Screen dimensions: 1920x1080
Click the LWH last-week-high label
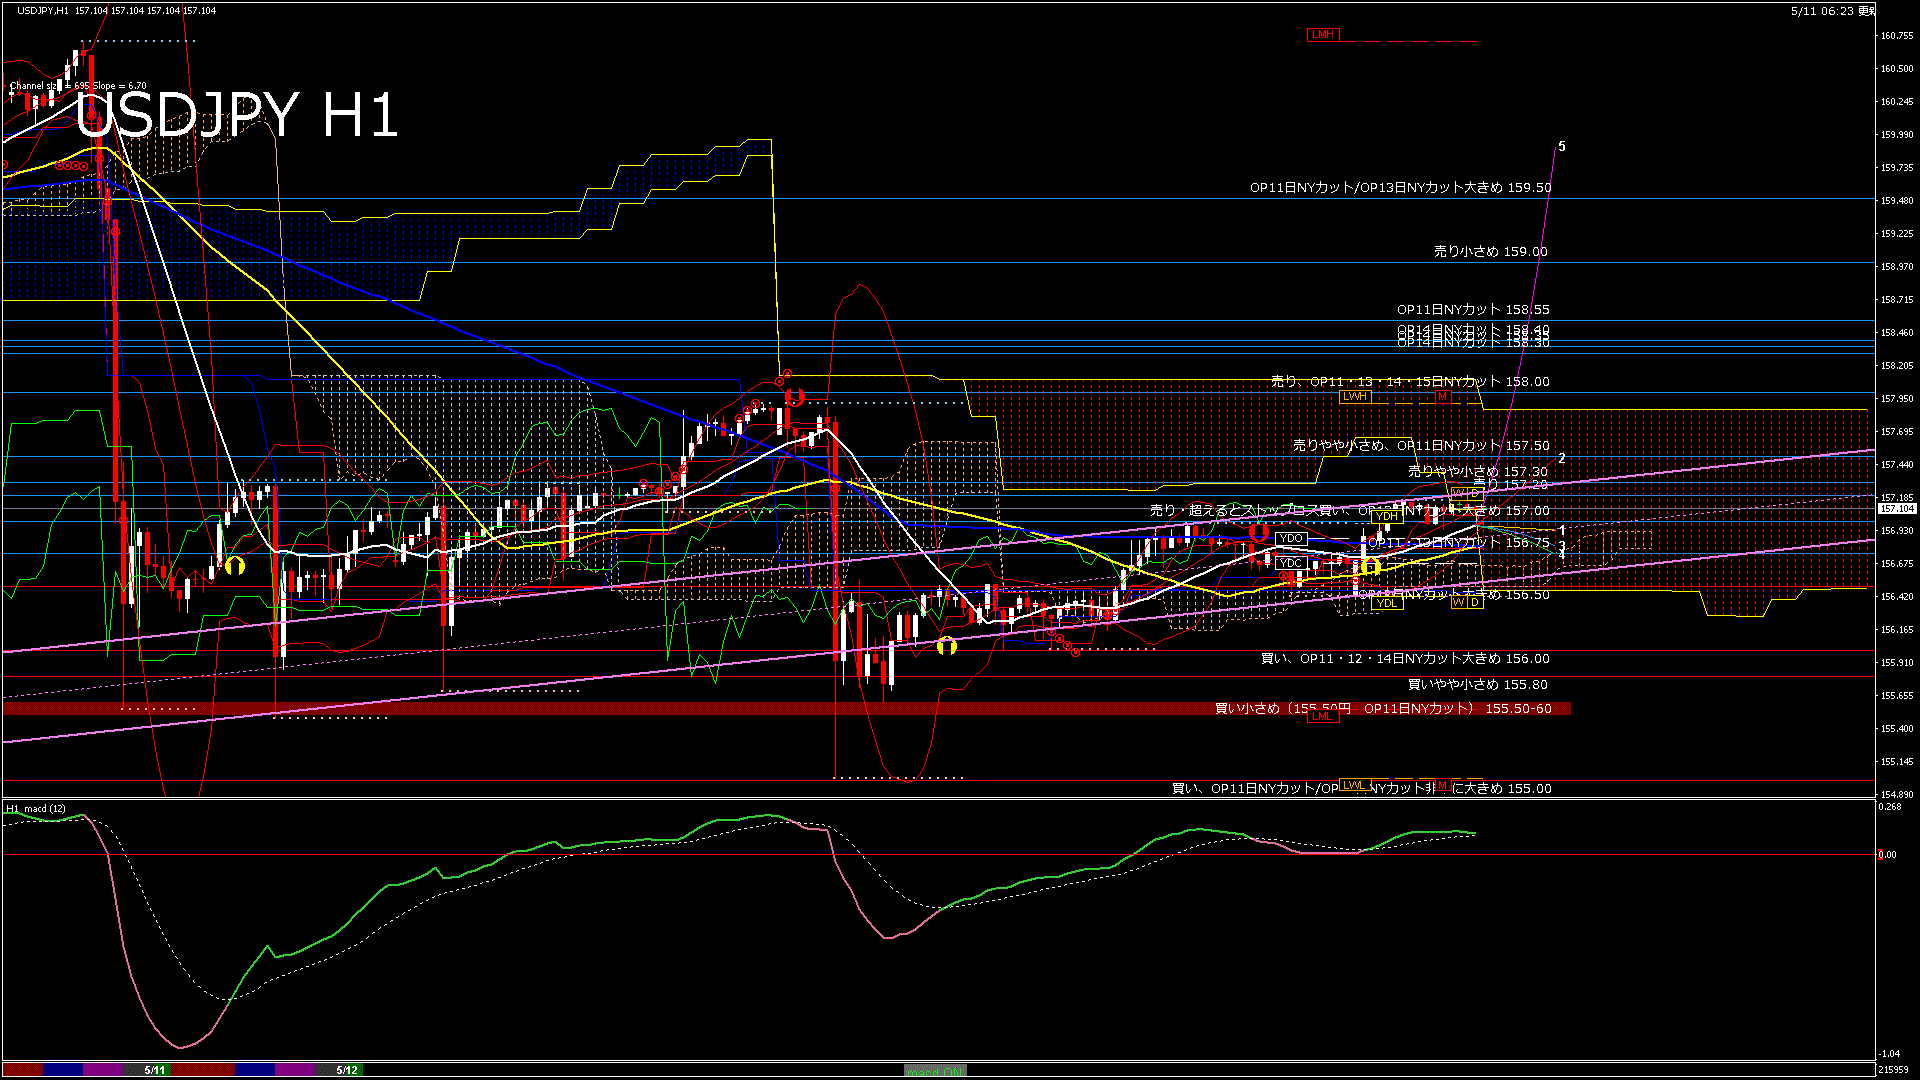pos(1354,397)
